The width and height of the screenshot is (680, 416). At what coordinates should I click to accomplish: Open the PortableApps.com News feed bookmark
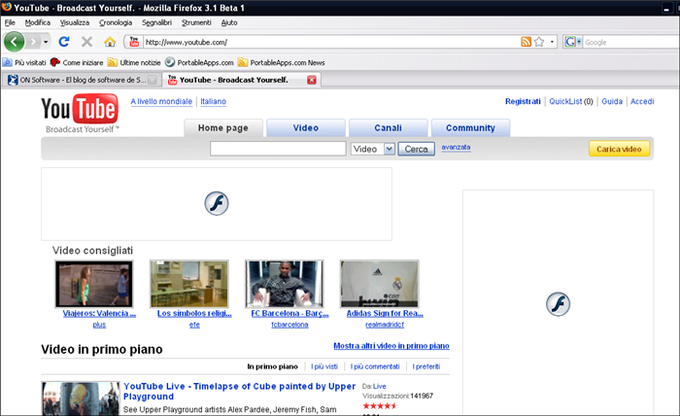click(x=281, y=62)
